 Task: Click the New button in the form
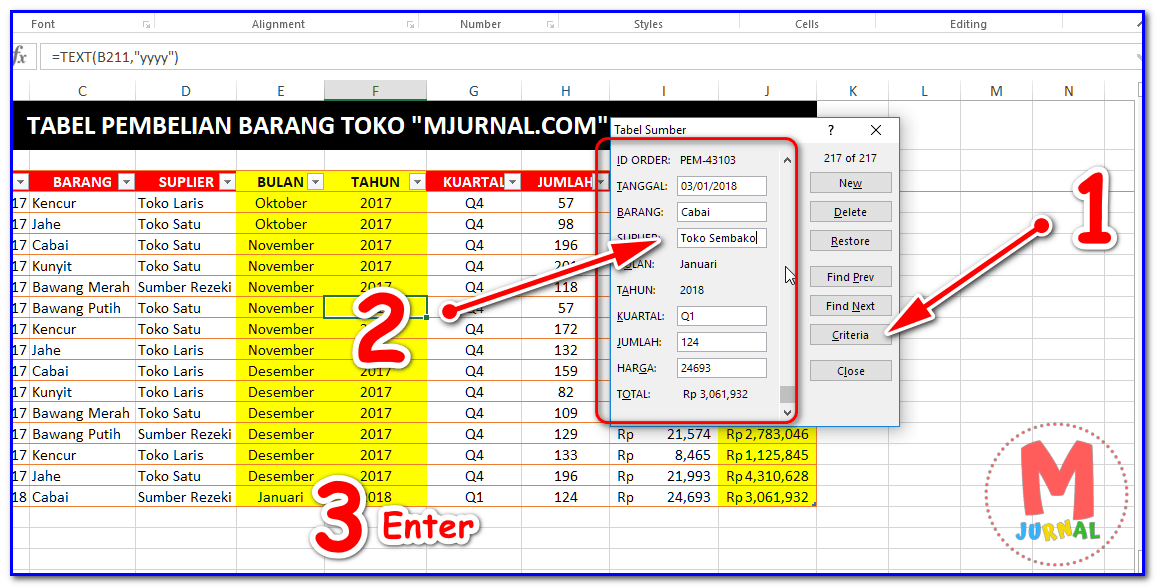coord(850,183)
